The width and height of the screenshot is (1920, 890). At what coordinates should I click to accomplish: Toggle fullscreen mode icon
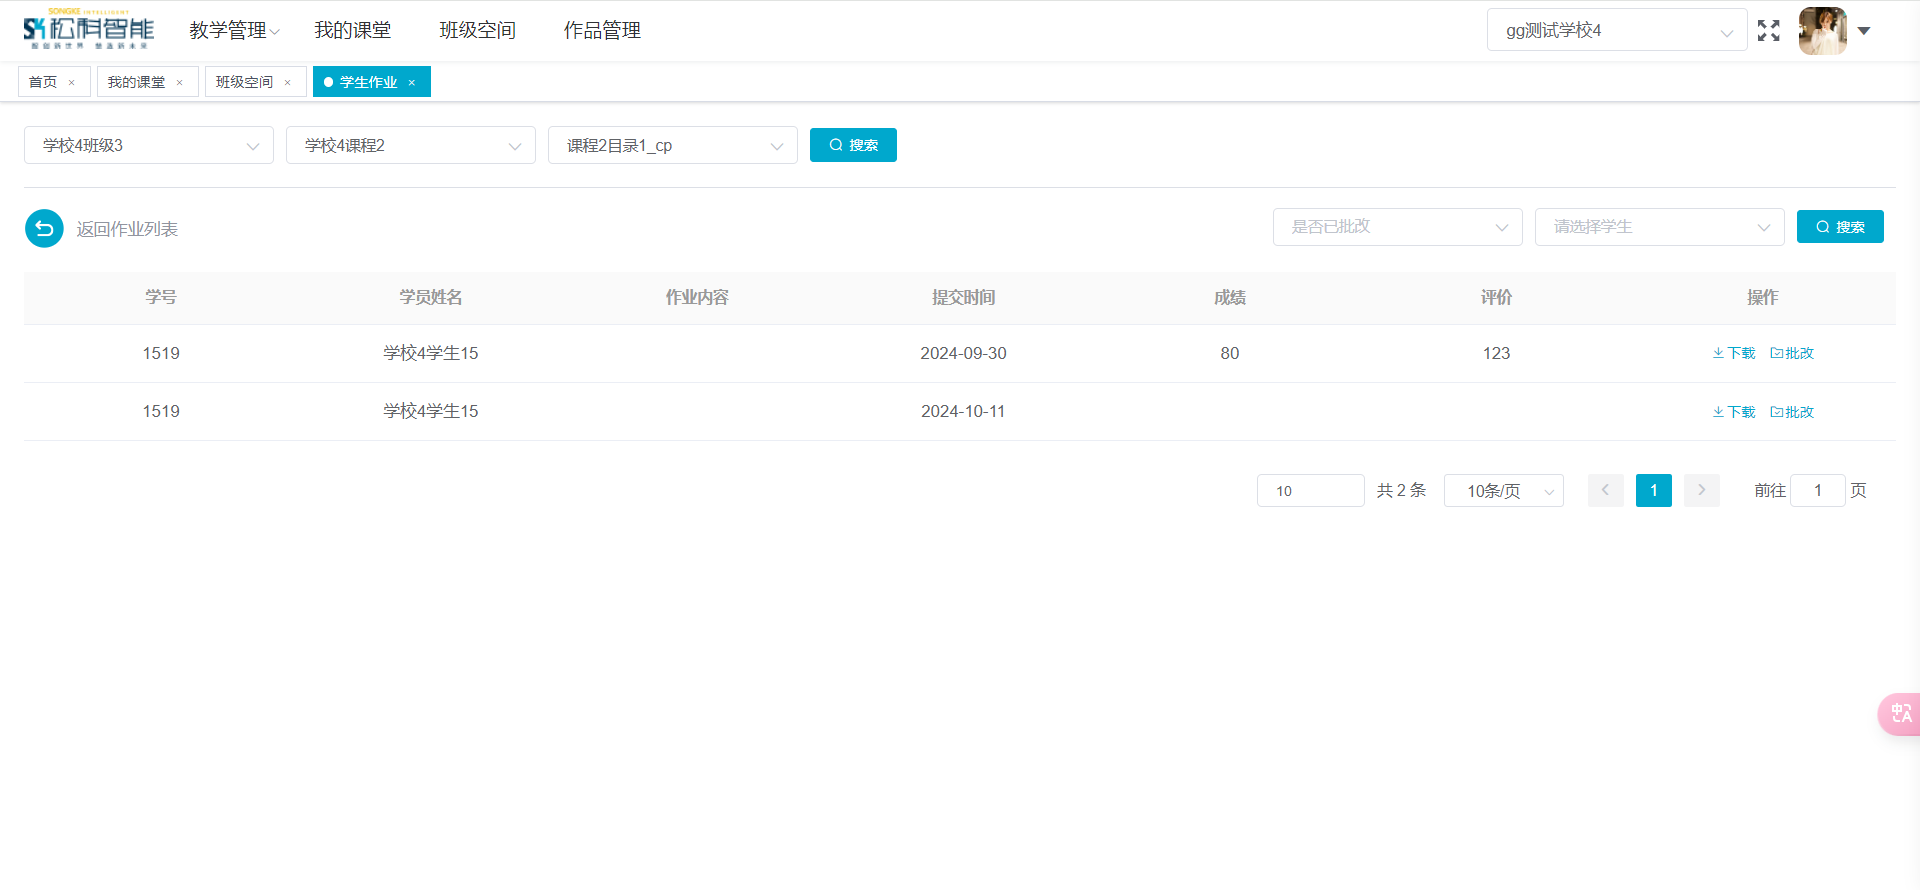1768,31
